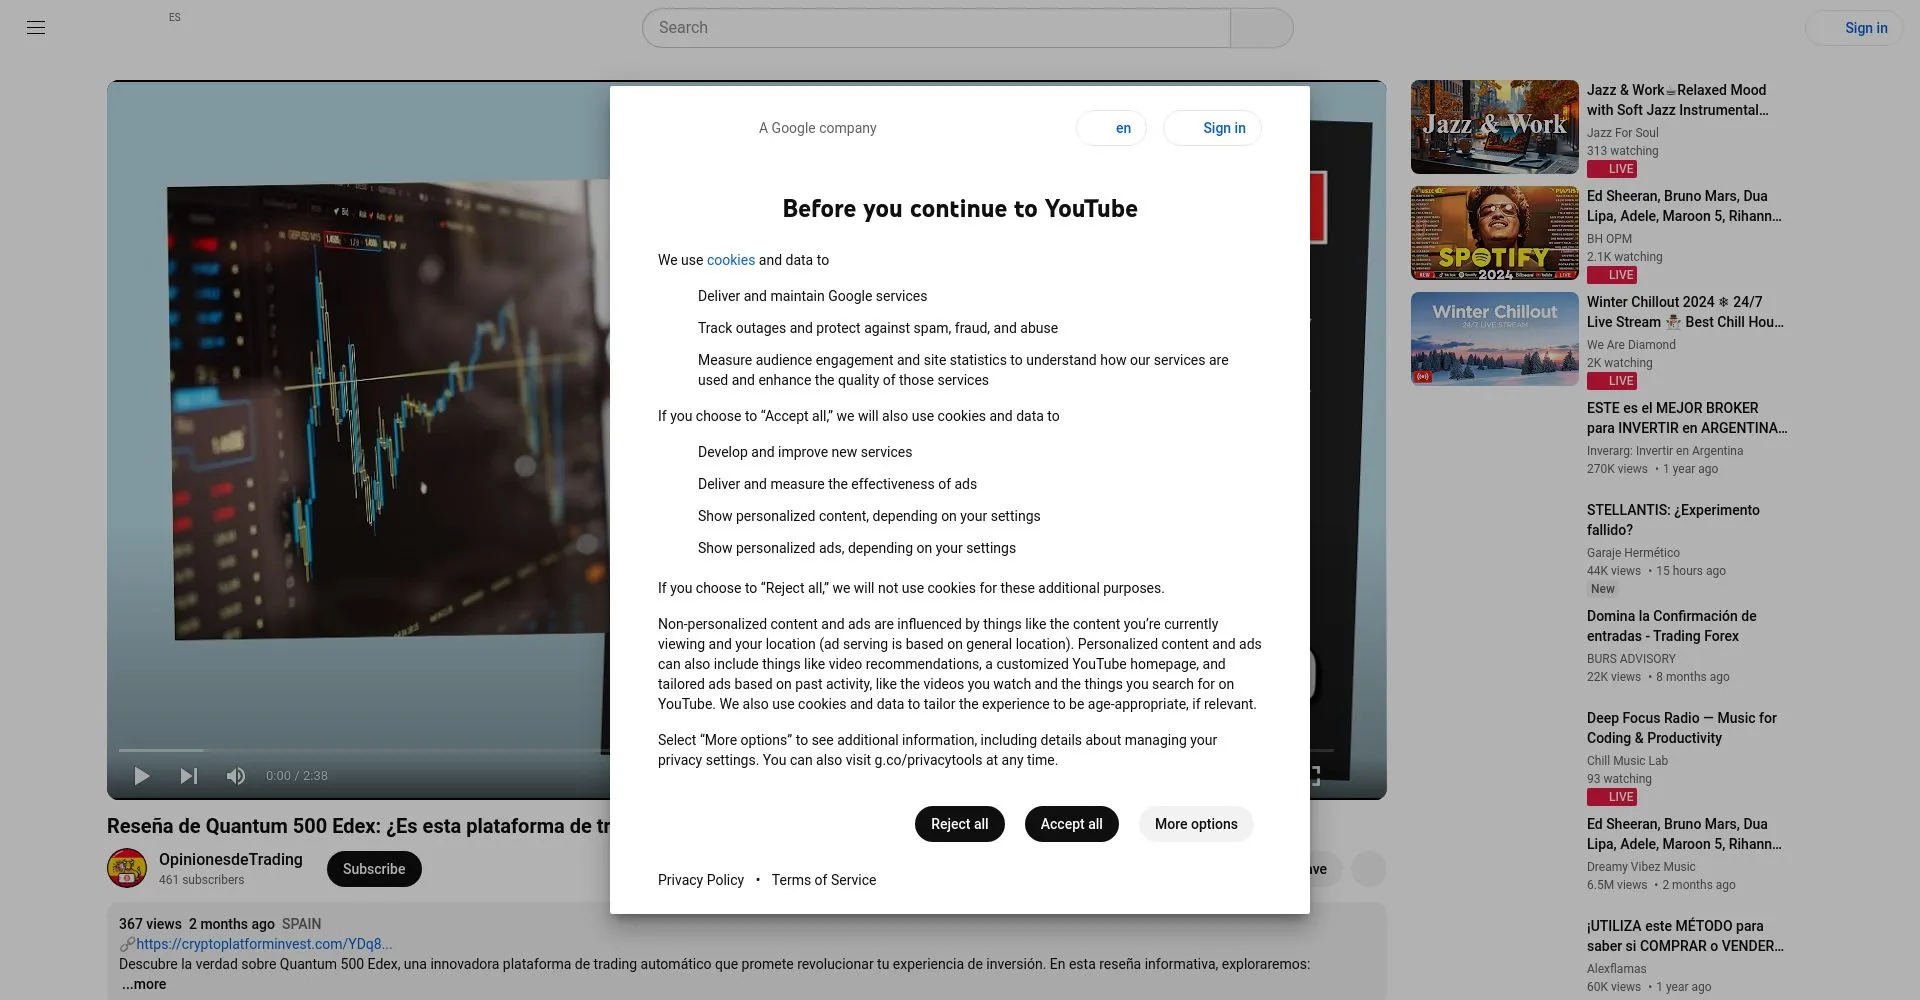Click We Are Diamond channel name
Image resolution: width=1920 pixels, height=1000 pixels.
pos(1631,345)
